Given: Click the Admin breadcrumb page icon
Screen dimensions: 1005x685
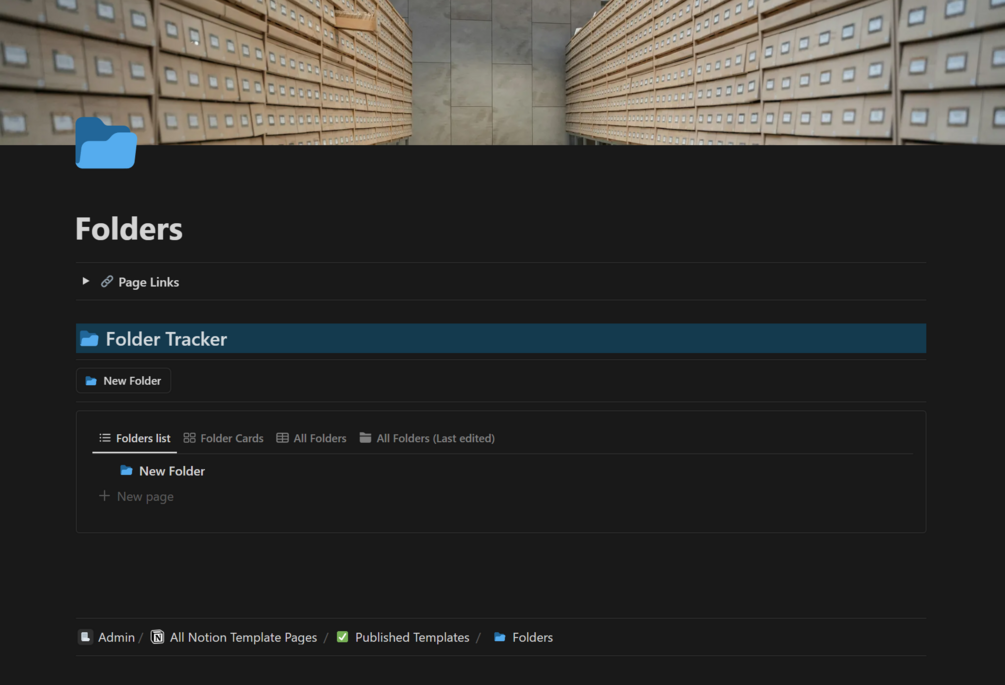Looking at the screenshot, I should pyautogui.click(x=85, y=637).
